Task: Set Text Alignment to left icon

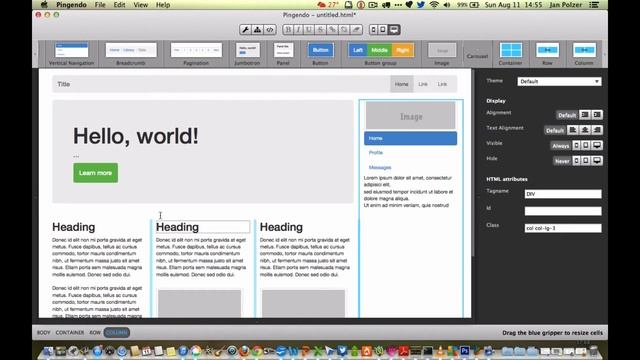Action: [573, 130]
